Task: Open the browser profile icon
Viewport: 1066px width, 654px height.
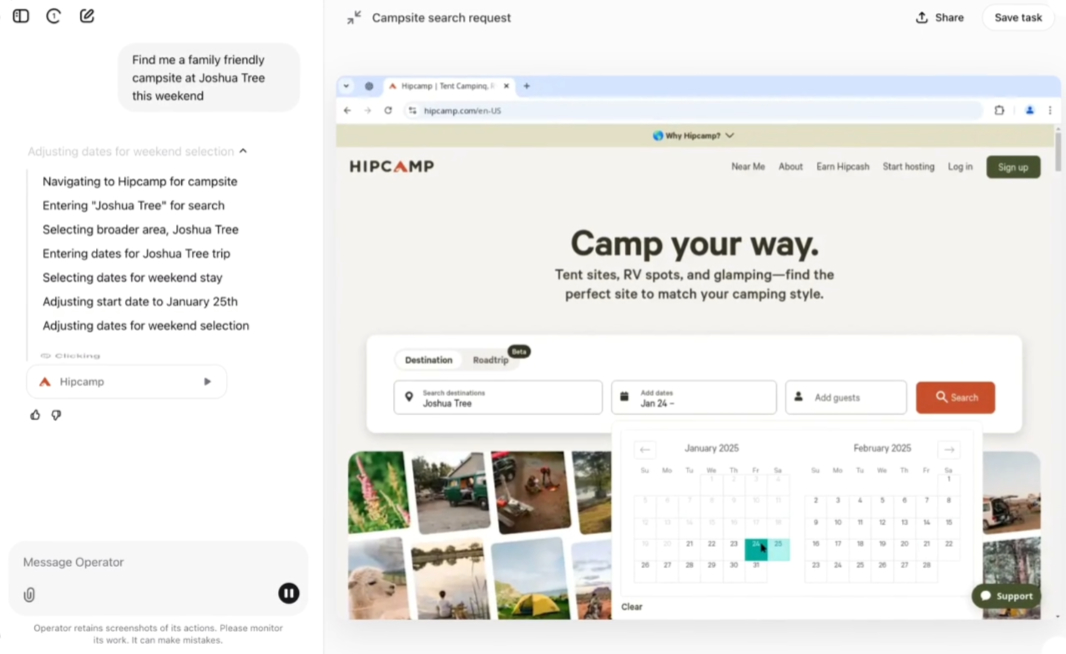Action: pos(1029,110)
